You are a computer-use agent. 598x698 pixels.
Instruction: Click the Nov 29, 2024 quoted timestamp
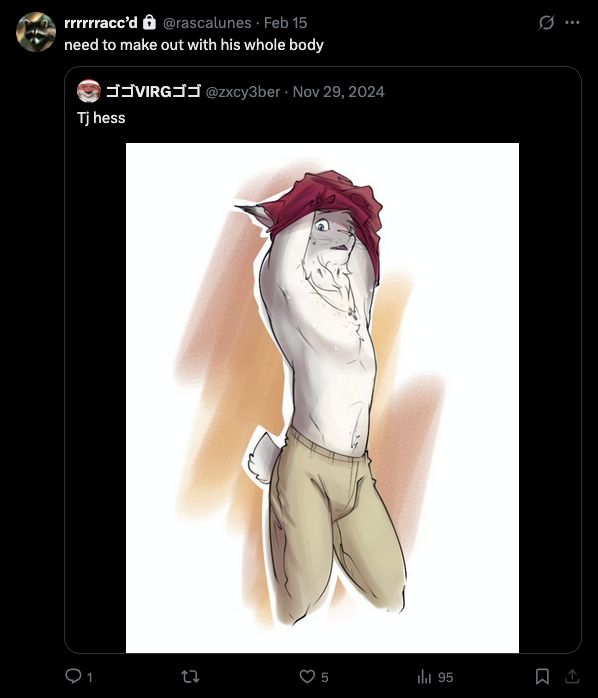coord(338,92)
